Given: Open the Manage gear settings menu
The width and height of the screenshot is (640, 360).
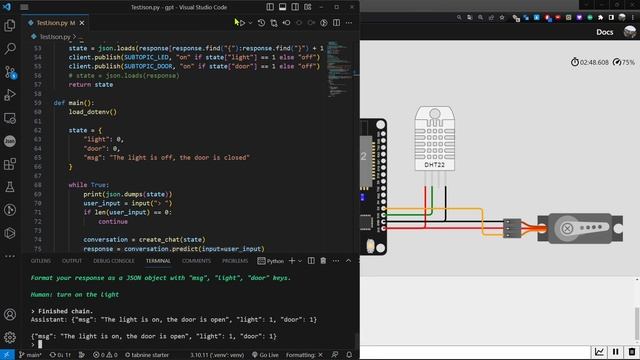Looking at the screenshot, I should click(x=9, y=337).
